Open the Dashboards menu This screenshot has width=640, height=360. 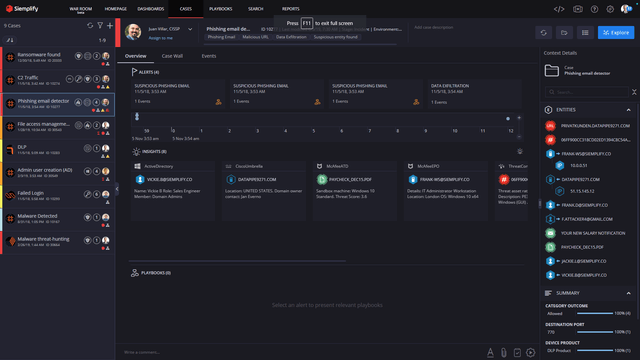click(x=151, y=9)
